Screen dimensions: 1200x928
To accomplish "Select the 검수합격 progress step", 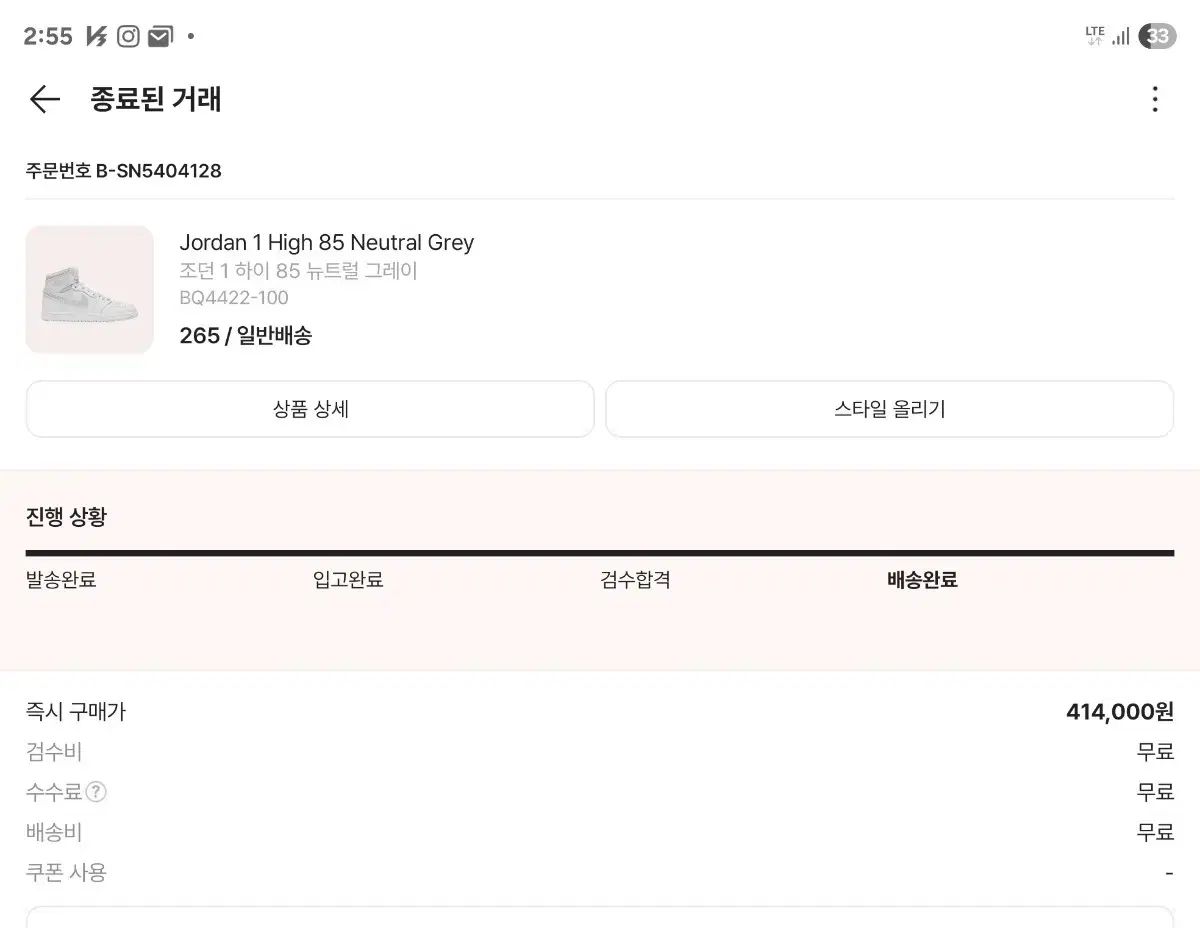I will click(635, 580).
